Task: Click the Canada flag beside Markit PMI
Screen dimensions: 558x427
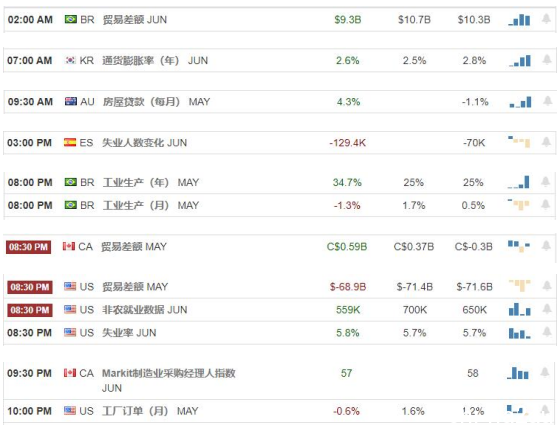Action: (x=70, y=373)
